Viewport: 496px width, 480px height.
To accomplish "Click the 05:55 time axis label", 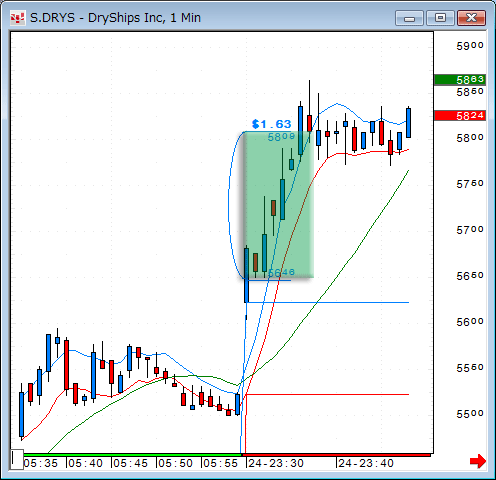I will pos(221,463).
